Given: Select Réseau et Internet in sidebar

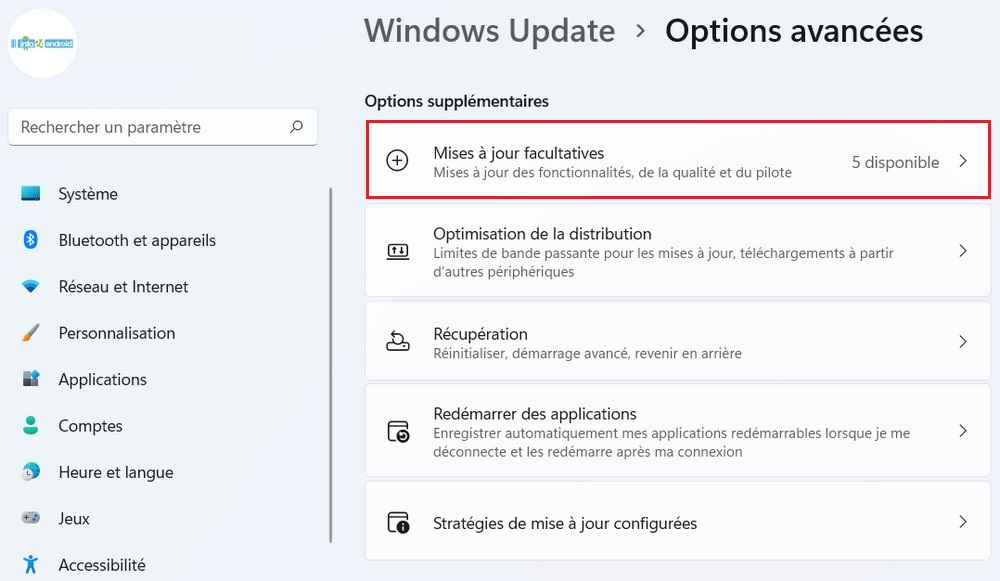Looking at the screenshot, I should (x=123, y=287).
